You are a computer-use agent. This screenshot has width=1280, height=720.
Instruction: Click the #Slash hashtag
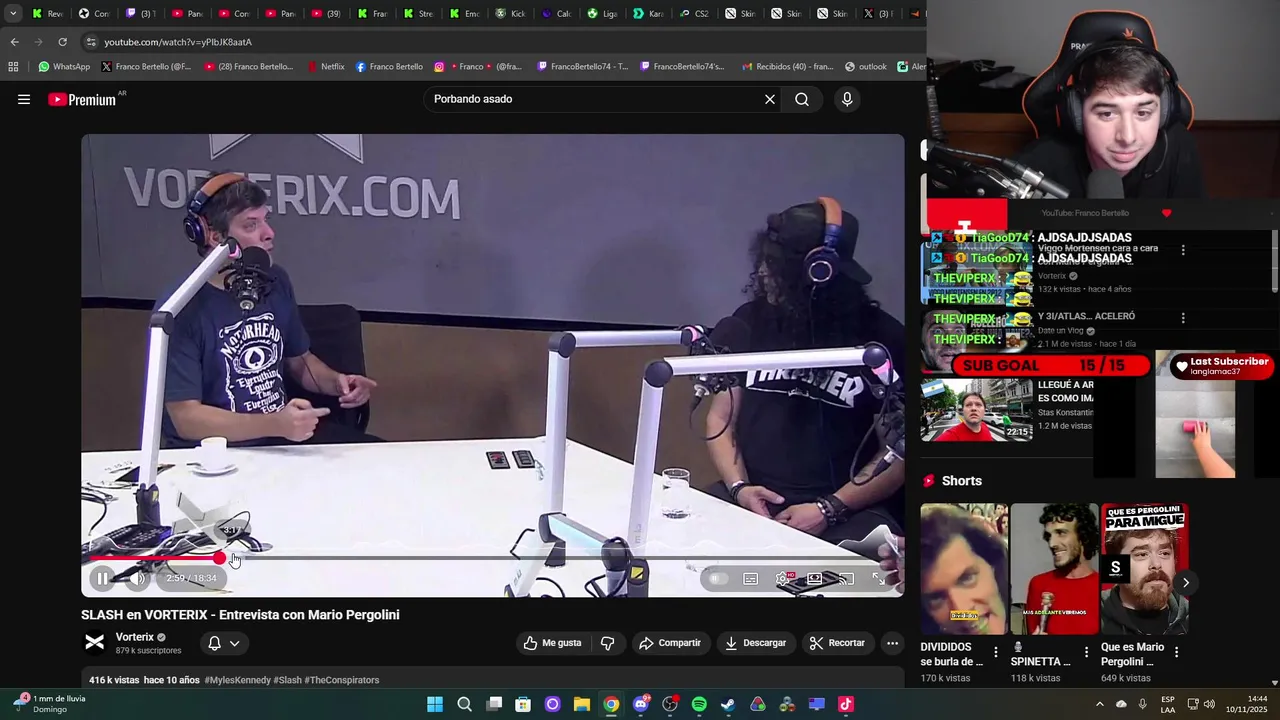[x=287, y=680]
